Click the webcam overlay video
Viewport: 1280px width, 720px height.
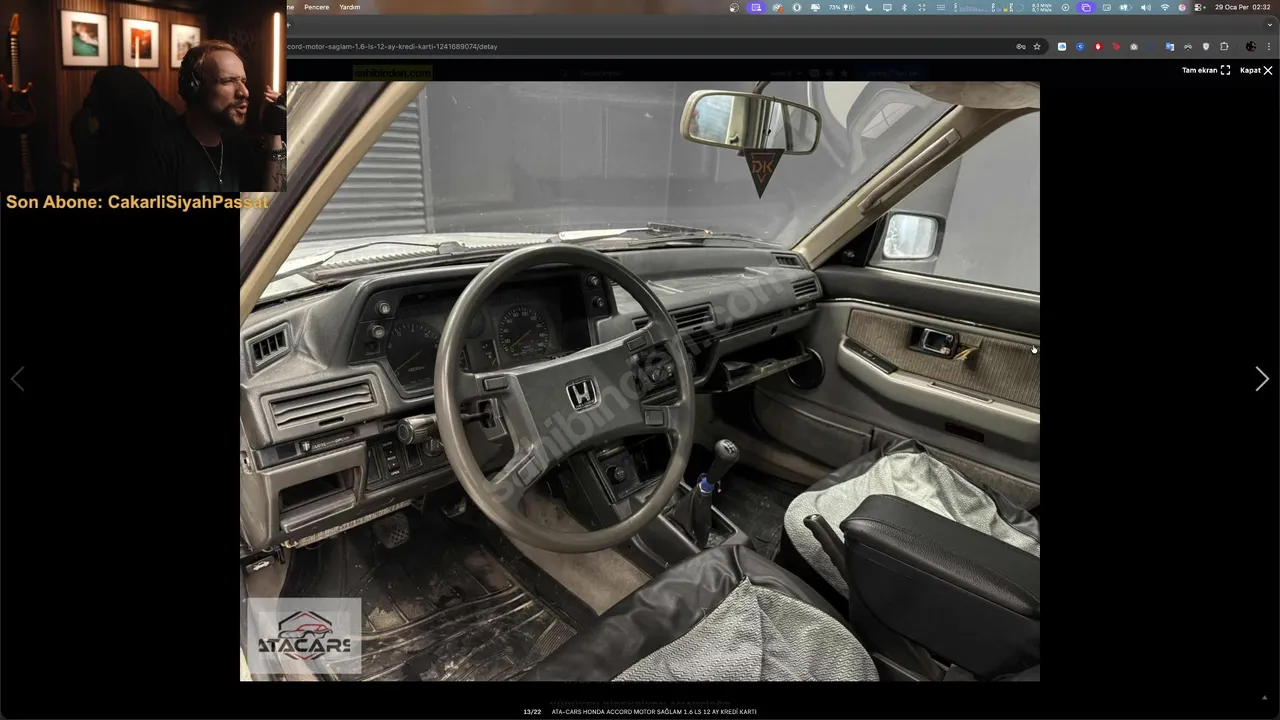coord(143,96)
